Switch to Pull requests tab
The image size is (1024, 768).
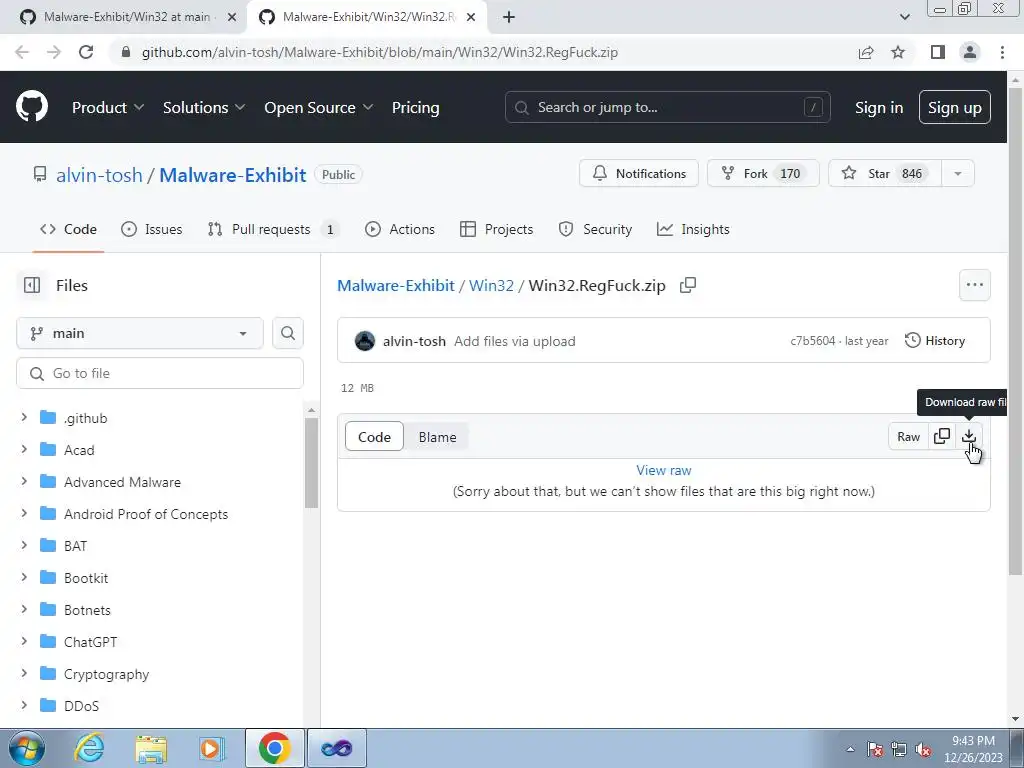tap(273, 229)
